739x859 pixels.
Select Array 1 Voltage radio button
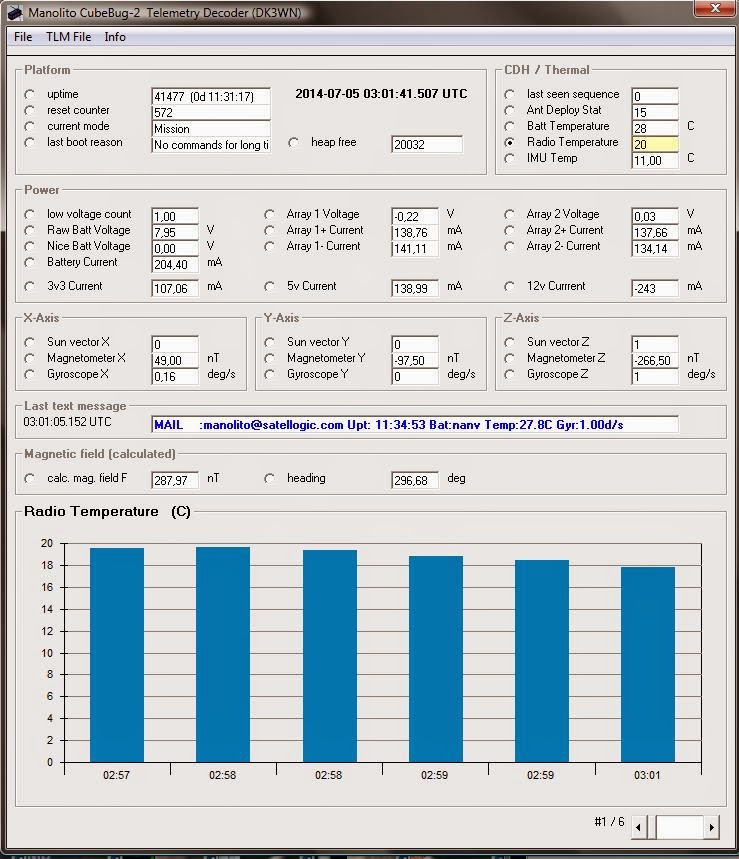(x=269, y=214)
